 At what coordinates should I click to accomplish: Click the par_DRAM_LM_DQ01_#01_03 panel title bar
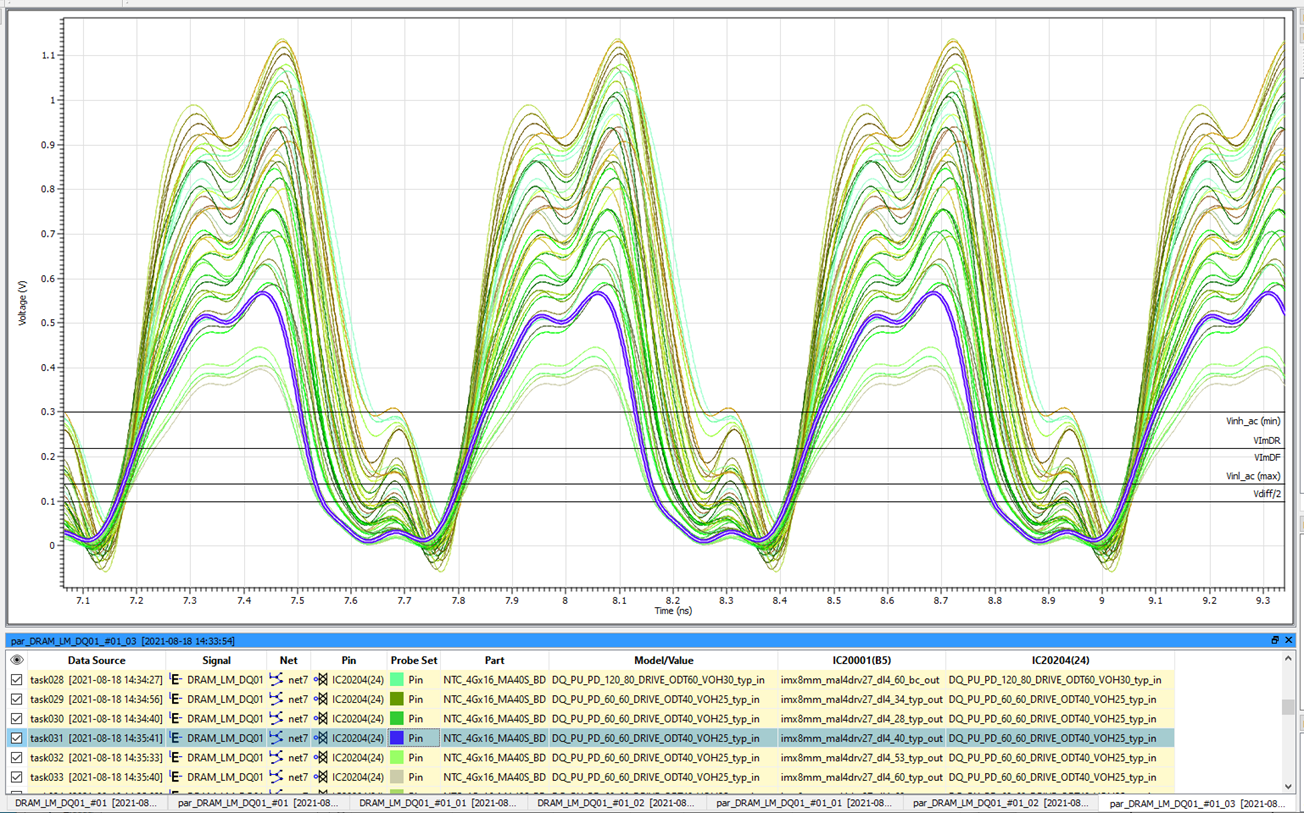click(120, 640)
